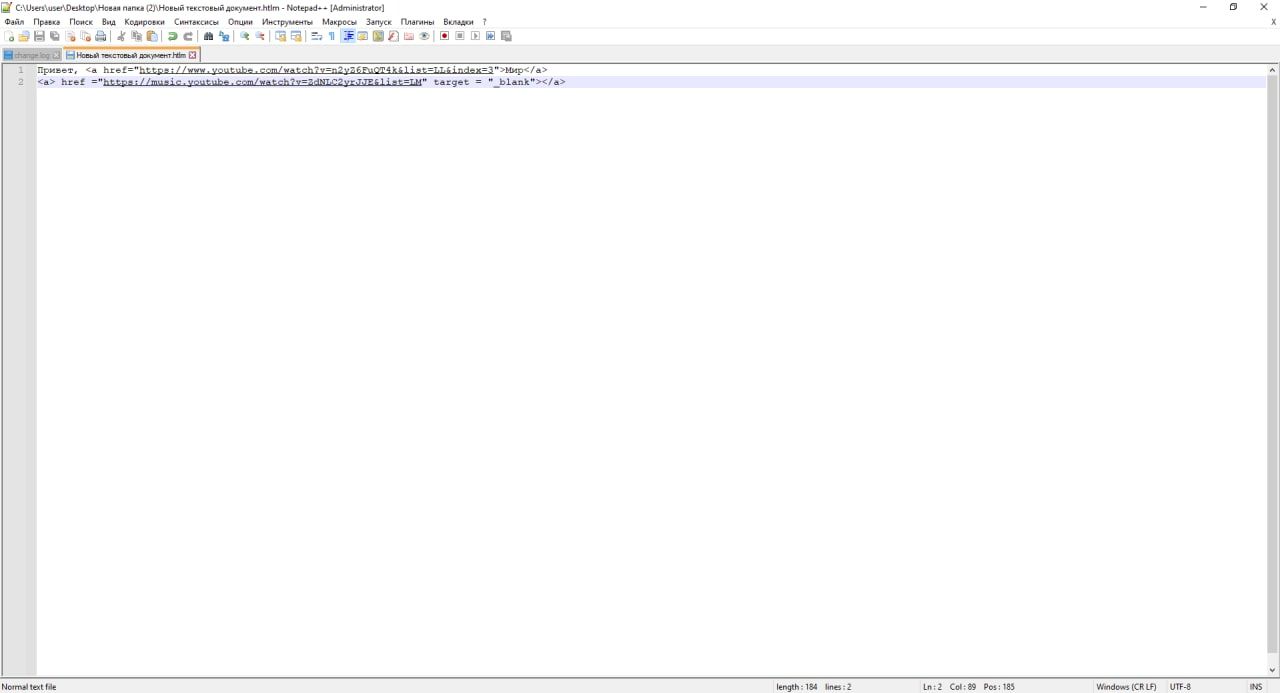Click Run Macro Multiple Times icon
This screenshot has width=1280, height=693.
click(x=490, y=36)
